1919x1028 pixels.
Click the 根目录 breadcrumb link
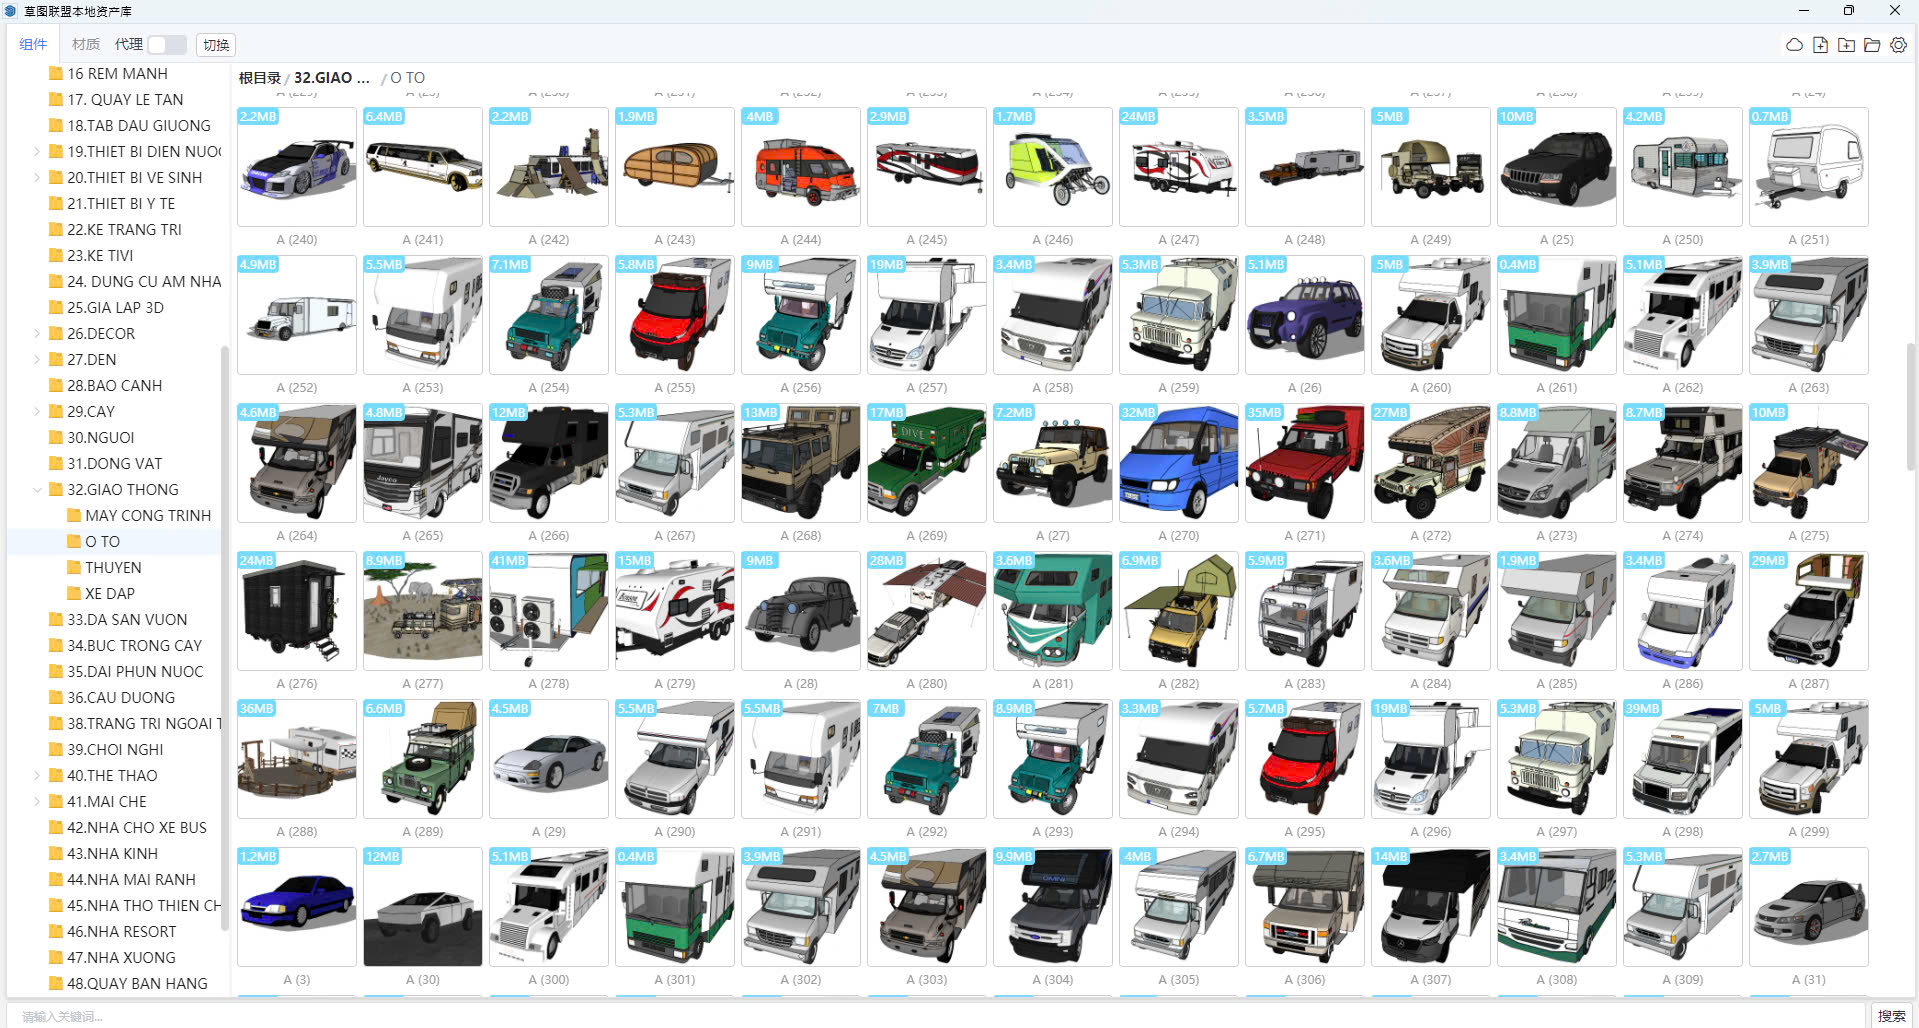coord(259,78)
